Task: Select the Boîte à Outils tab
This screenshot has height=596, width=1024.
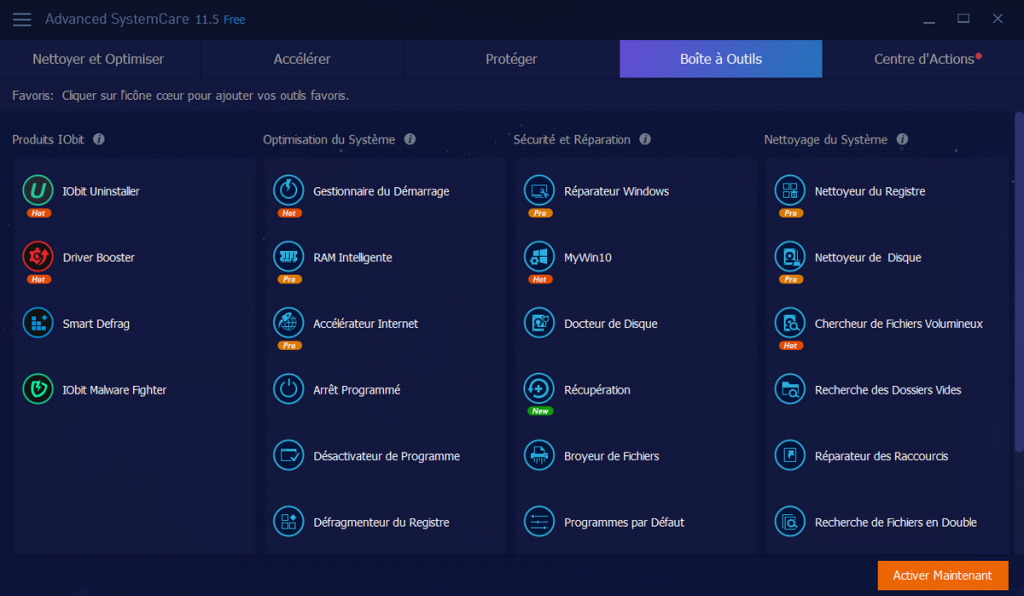Action: point(721,59)
